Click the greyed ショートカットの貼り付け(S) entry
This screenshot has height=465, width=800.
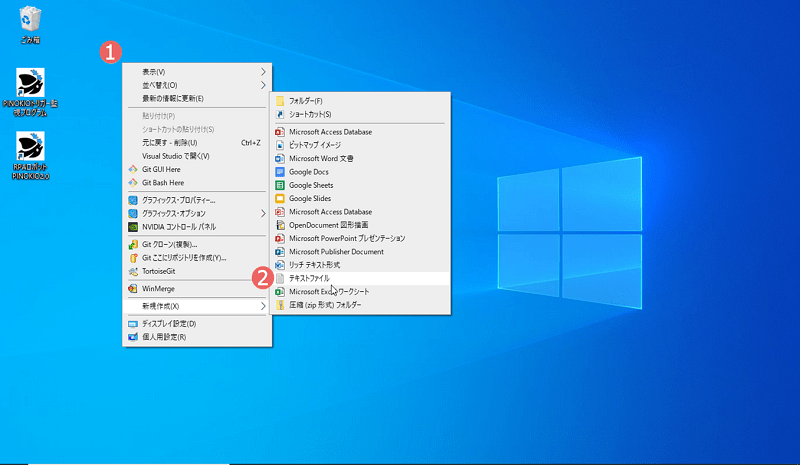197,130
